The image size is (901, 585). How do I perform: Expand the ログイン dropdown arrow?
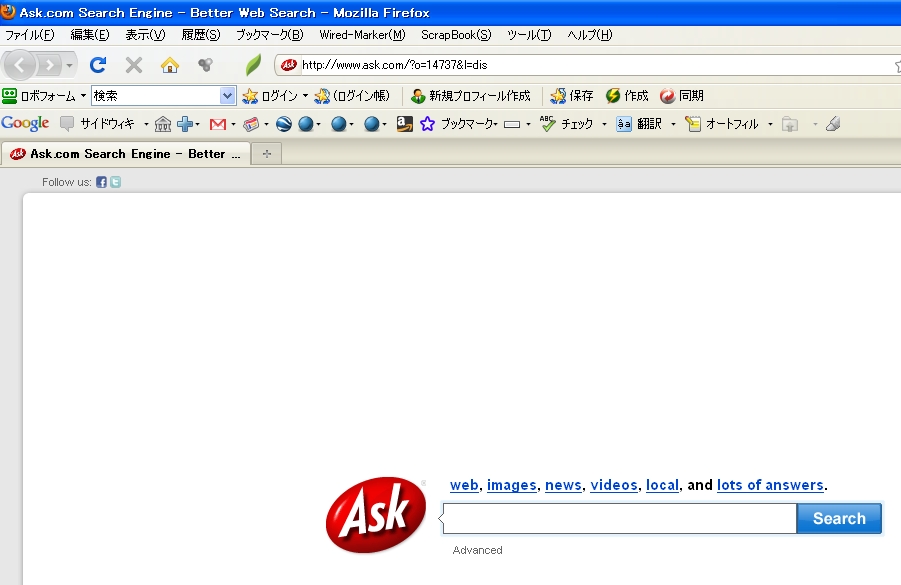click(x=305, y=96)
